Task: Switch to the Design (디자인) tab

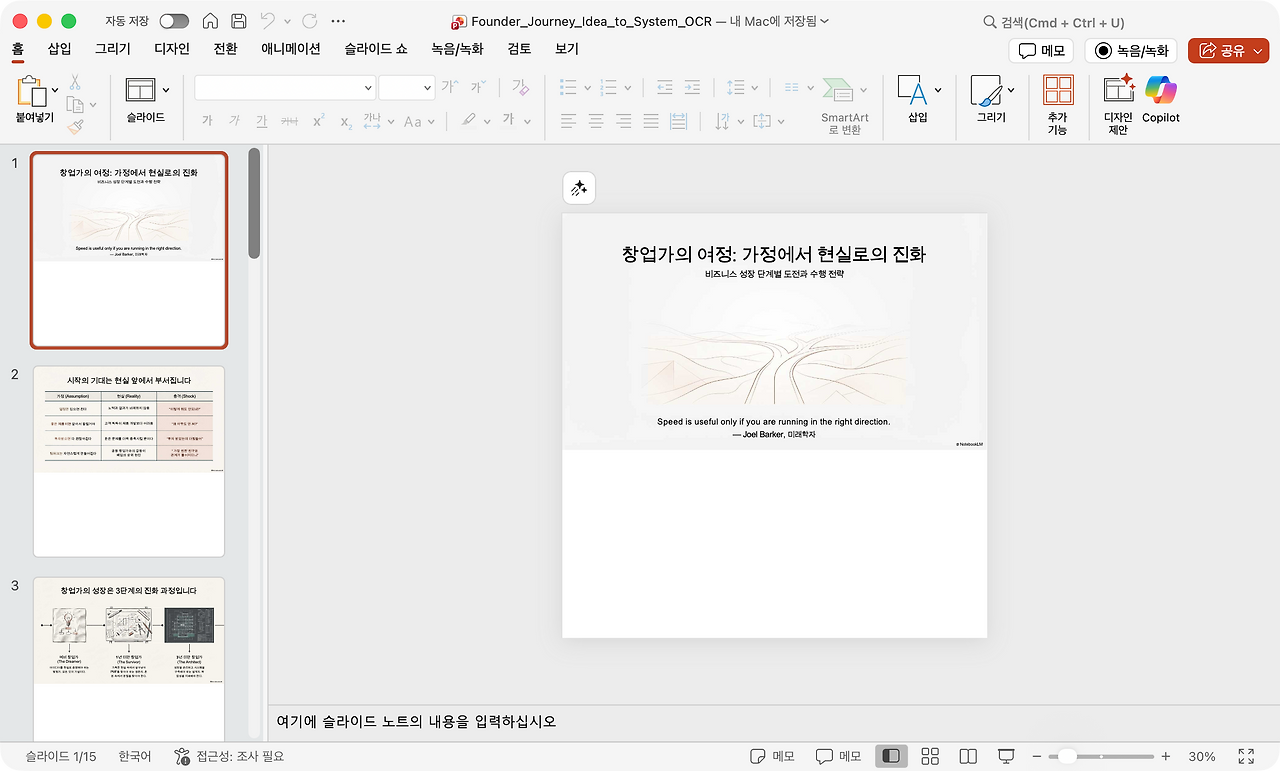Action: (x=172, y=48)
